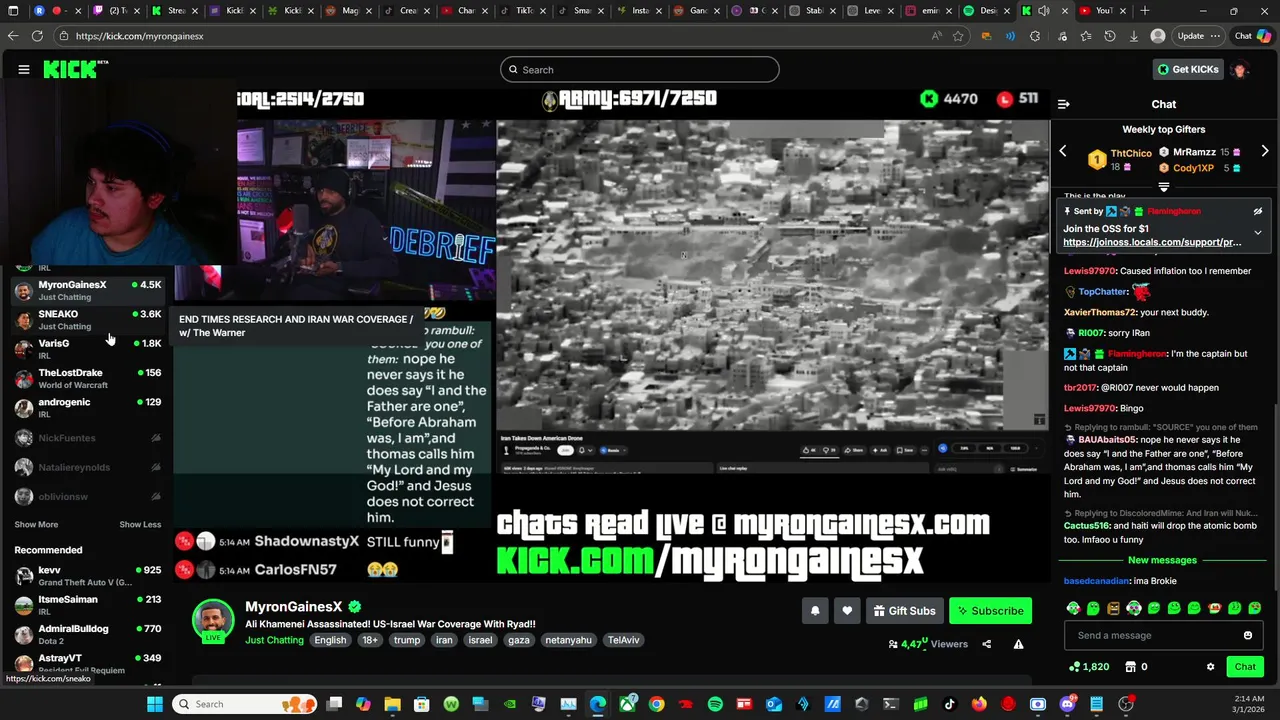Follow channel with heart icon
This screenshot has height=720, width=1280.
pos(847,611)
